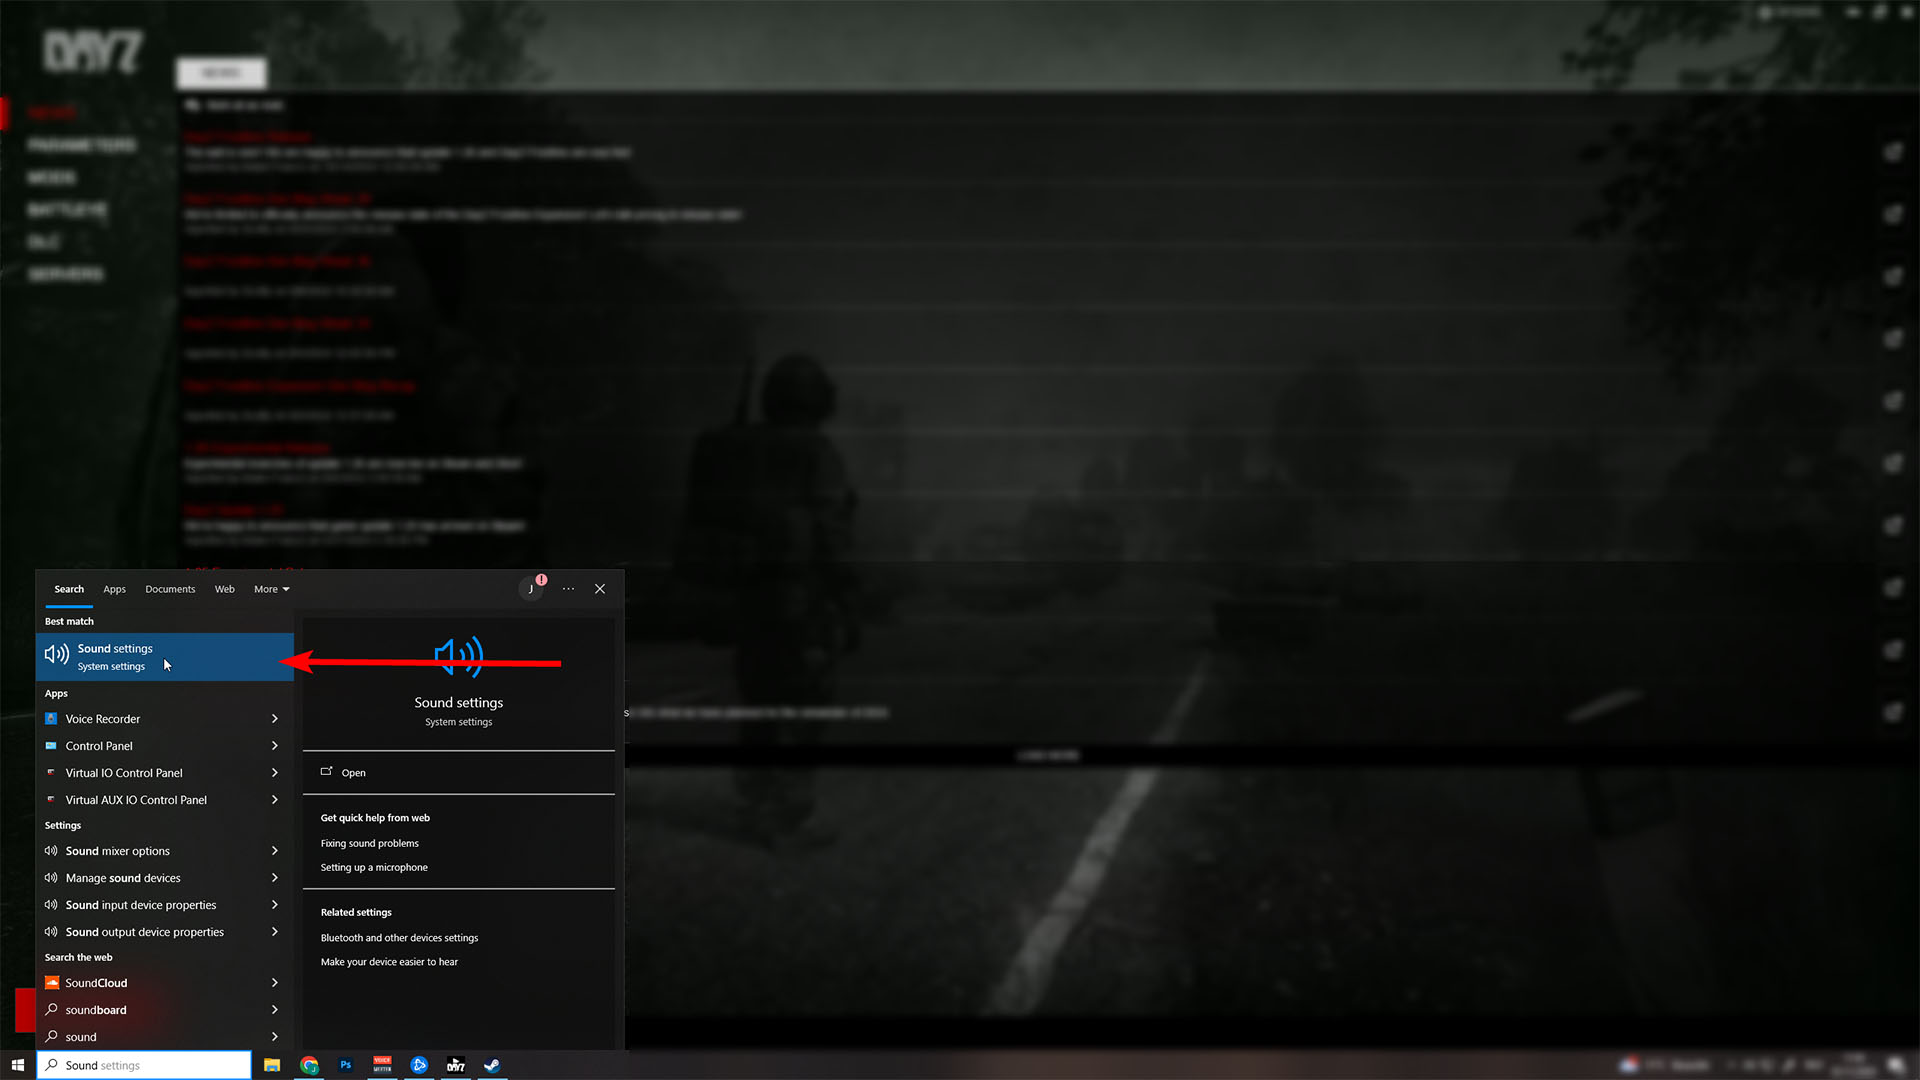1920x1080 pixels.
Task: Click the taskbar search input field
Action: pyautogui.click(x=150, y=1065)
